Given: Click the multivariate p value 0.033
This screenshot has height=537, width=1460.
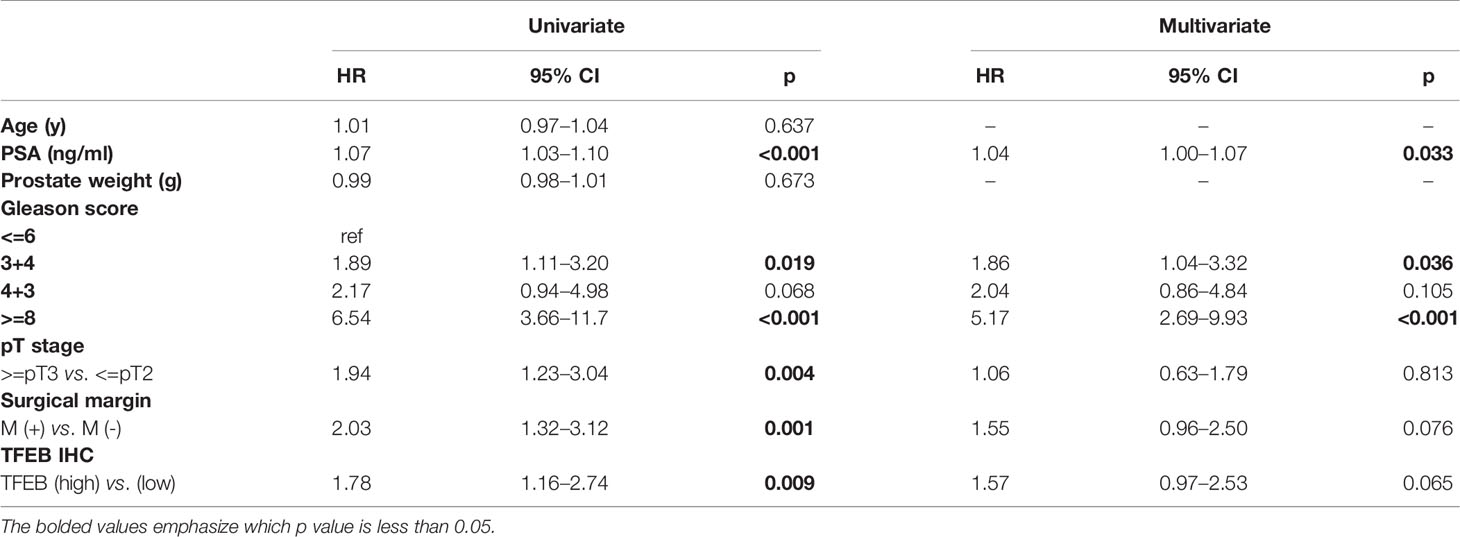Looking at the screenshot, I should click(x=1430, y=155).
